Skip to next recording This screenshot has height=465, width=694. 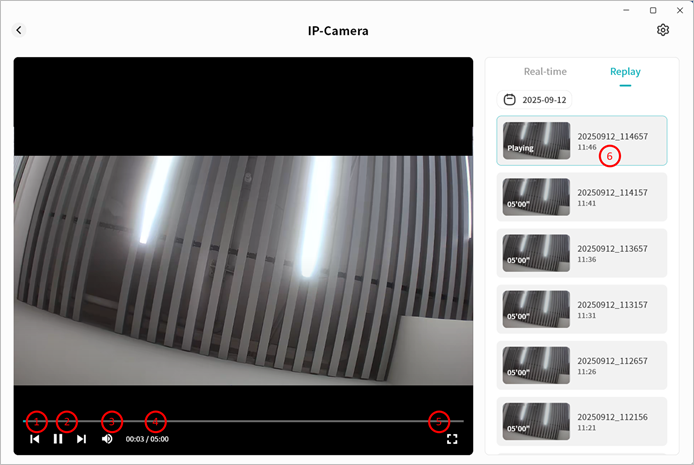pyautogui.click(x=82, y=438)
